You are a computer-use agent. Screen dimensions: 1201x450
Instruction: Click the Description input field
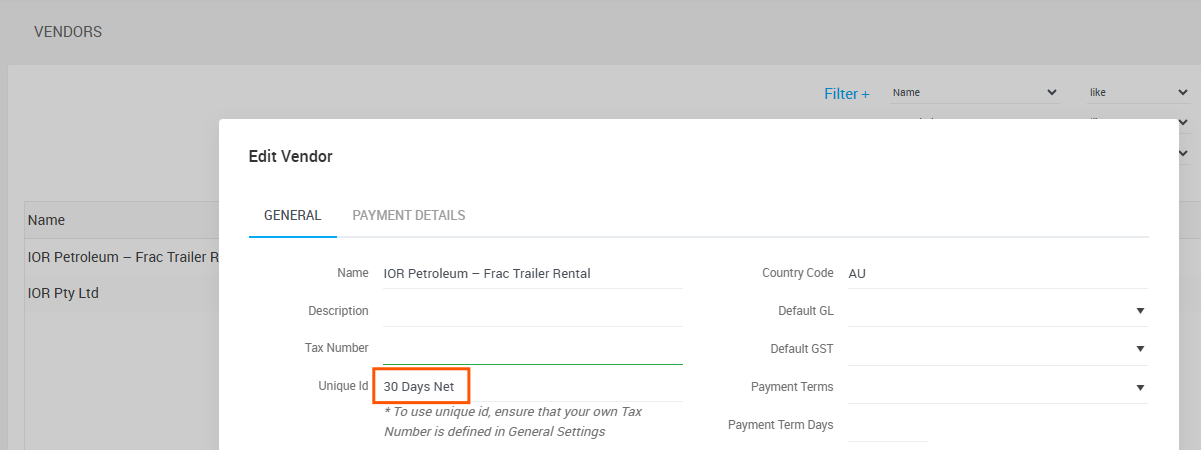533,311
